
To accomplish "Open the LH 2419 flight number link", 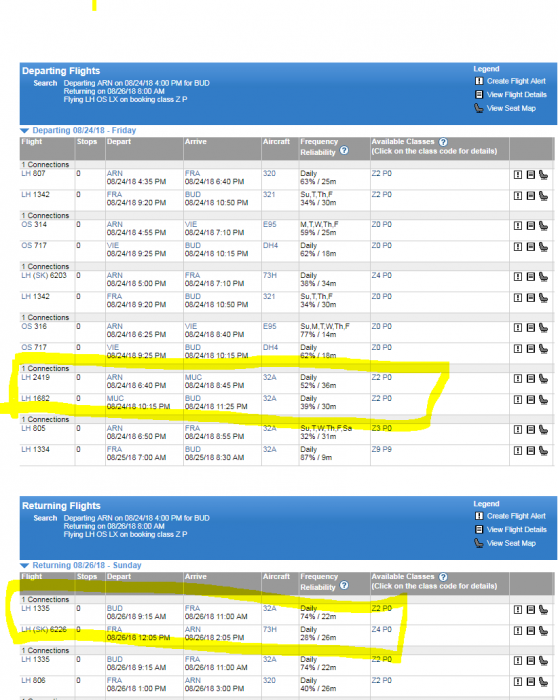I will point(35,377).
